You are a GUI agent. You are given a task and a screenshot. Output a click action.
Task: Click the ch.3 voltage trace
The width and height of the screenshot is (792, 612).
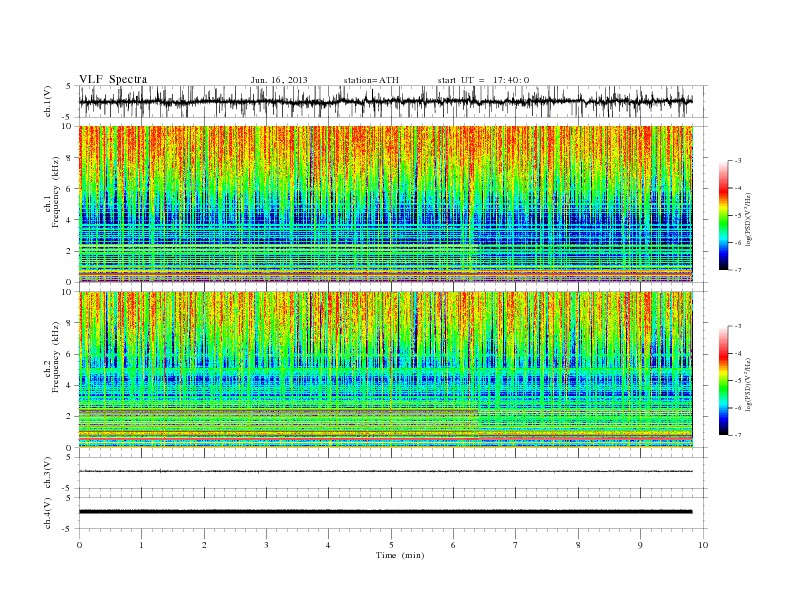coord(386,471)
